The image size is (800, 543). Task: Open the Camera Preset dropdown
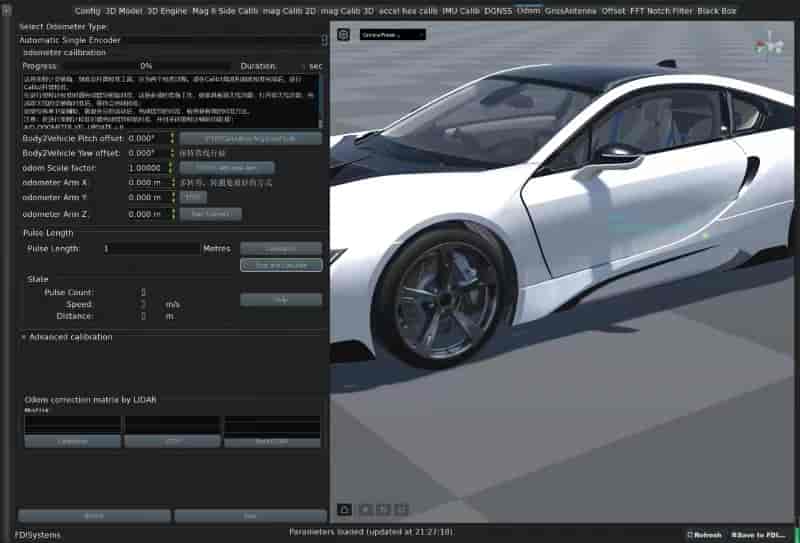point(393,34)
